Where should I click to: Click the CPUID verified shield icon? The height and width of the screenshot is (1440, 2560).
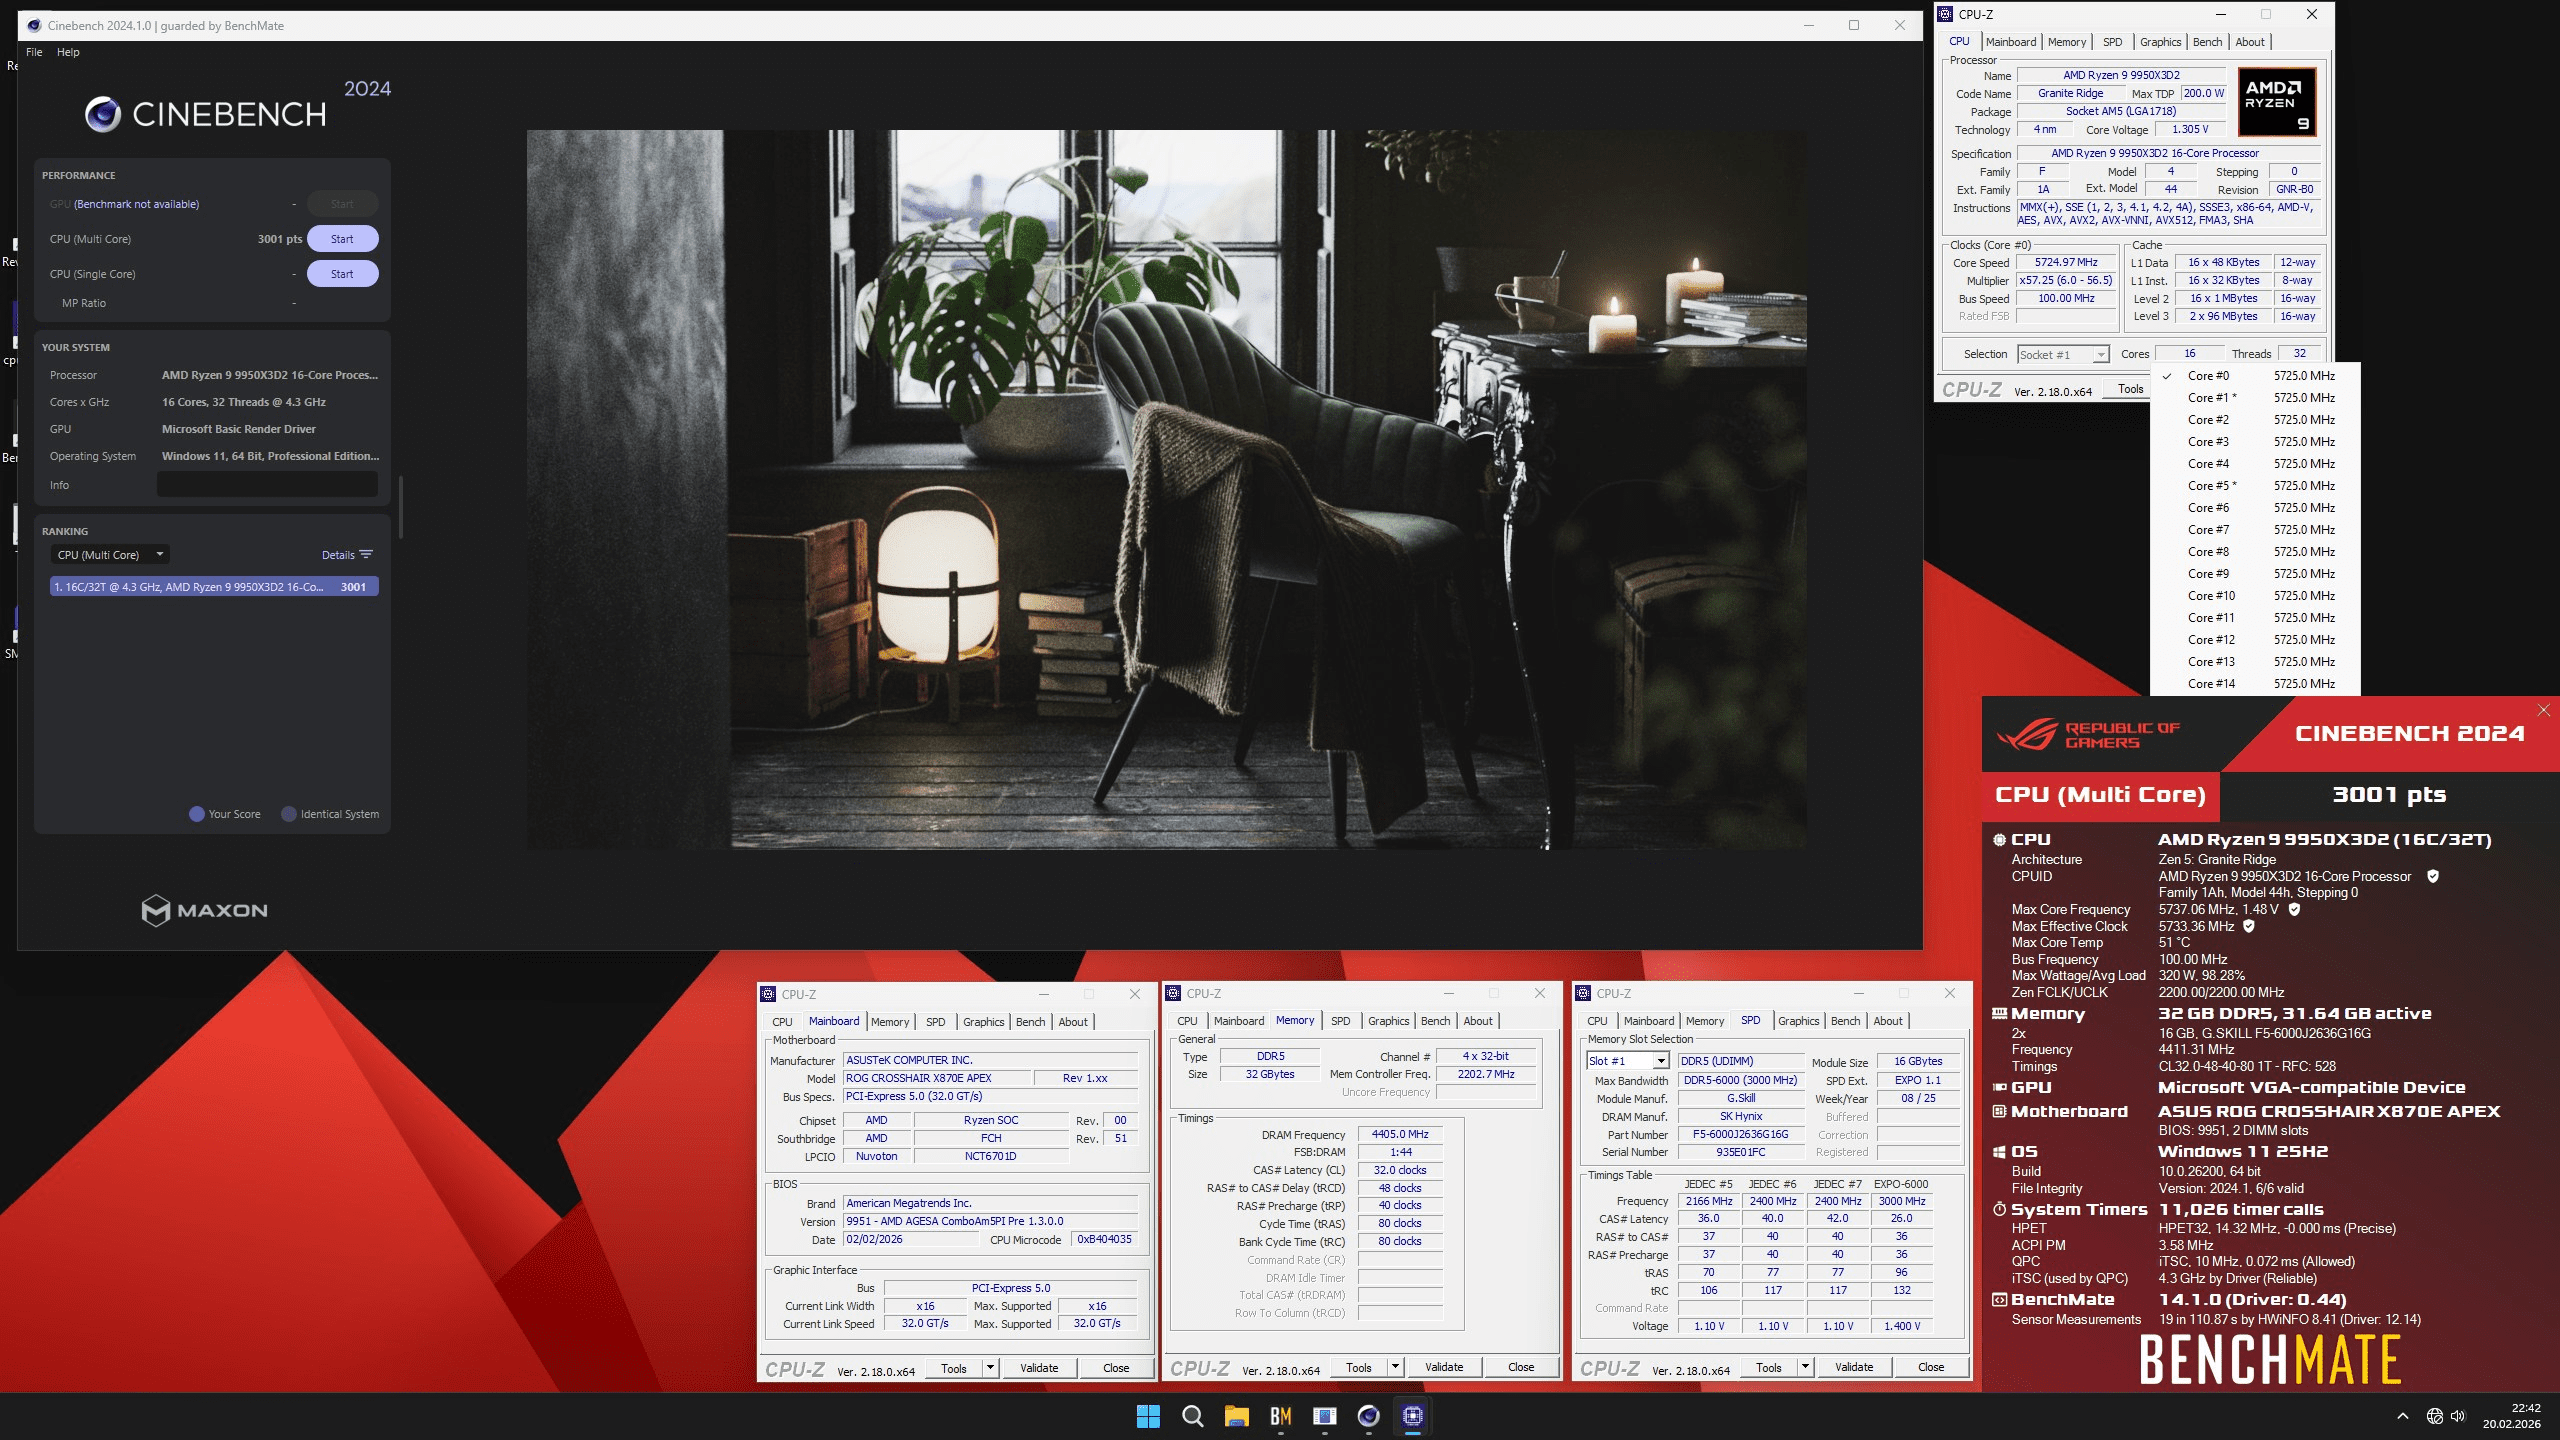point(2432,876)
